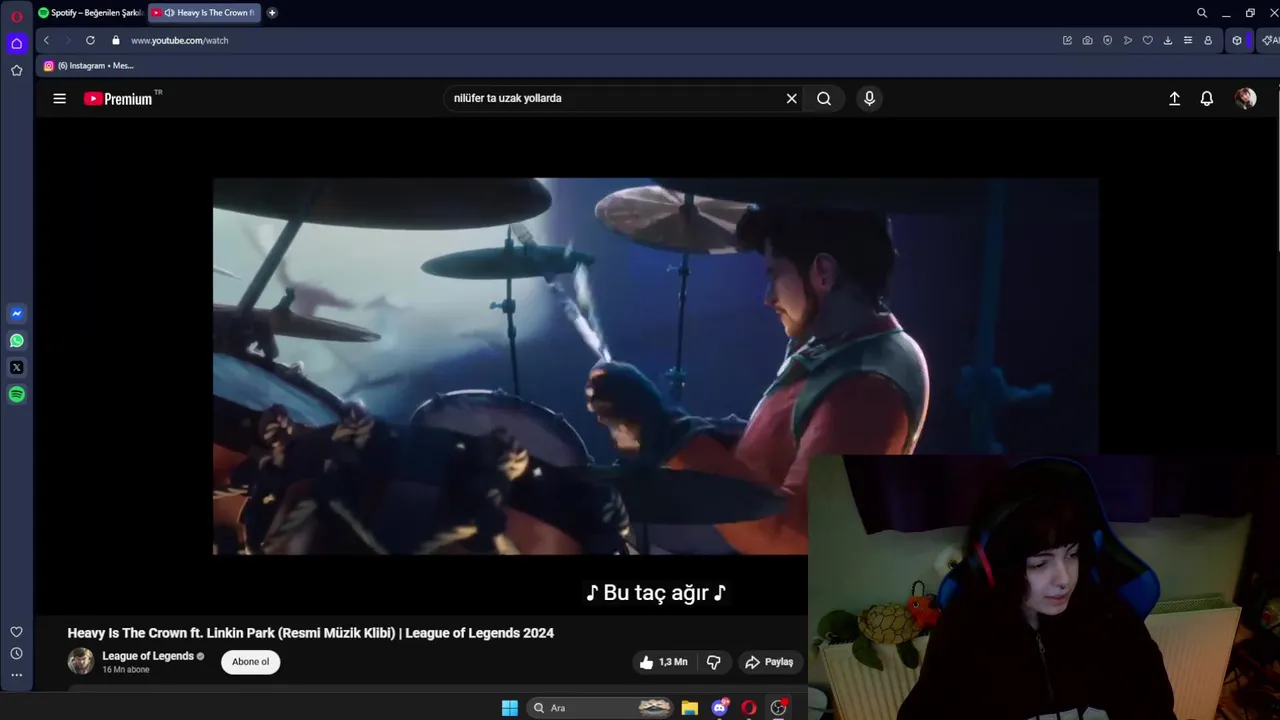This screenshot has width=1280, height=720.
Task: Open OBS Studio from the taskbar
Action: click(778, 708)
